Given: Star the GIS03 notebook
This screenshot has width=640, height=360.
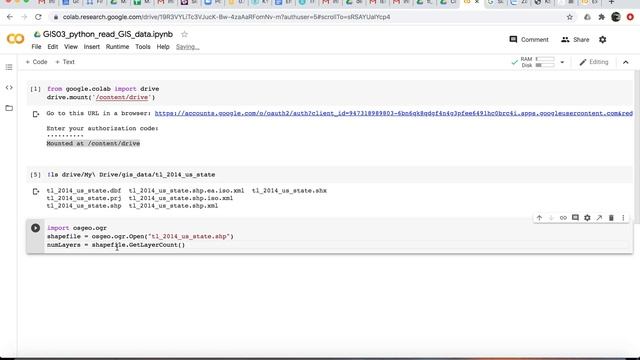Looking at the screenshot, I should tap(184, 34).
